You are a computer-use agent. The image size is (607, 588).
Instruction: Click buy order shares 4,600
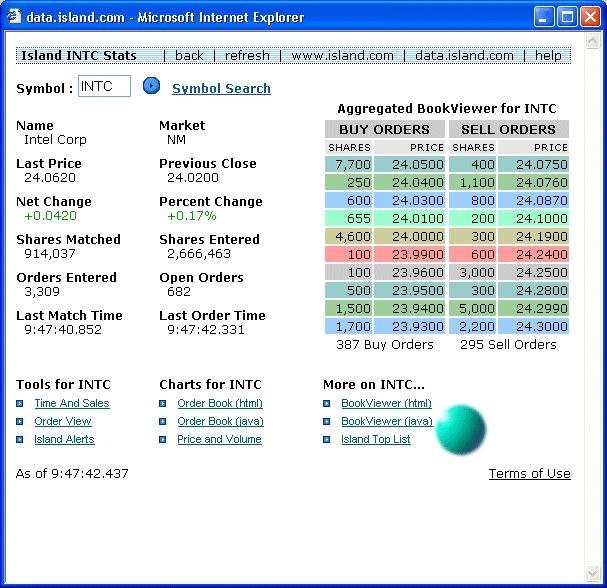click(348, 236)
